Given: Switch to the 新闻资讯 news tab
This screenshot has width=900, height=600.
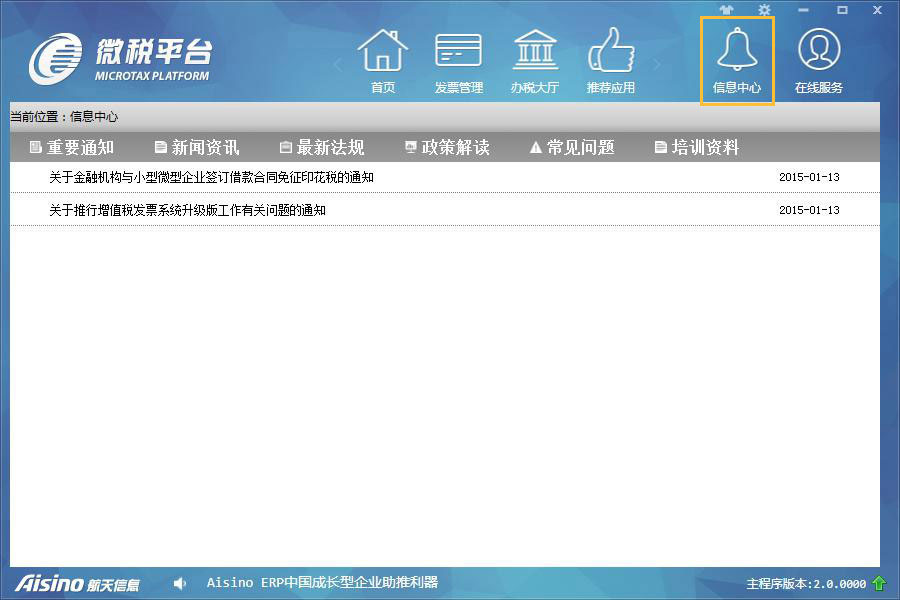Looking at the screenshot, I should [197, 146].
